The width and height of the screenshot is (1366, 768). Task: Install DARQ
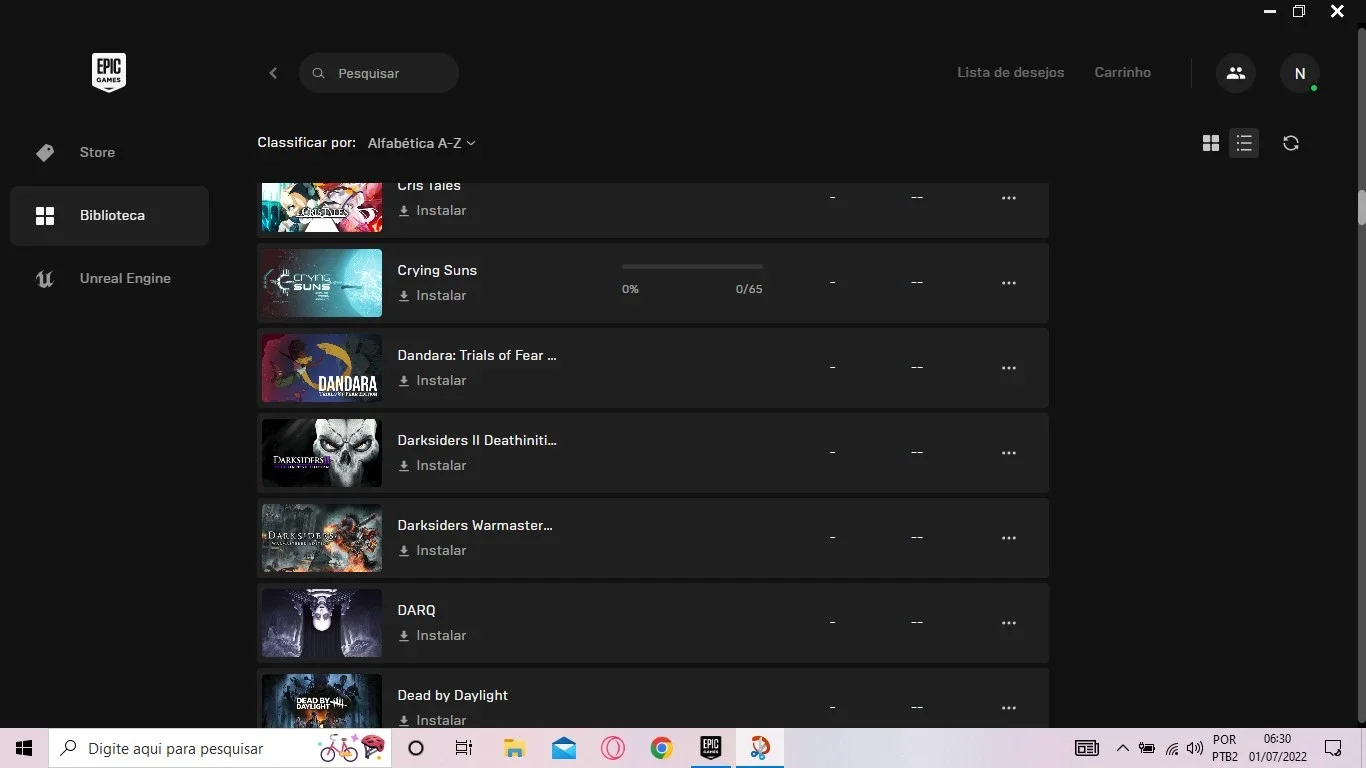click(x=432, y=636)
